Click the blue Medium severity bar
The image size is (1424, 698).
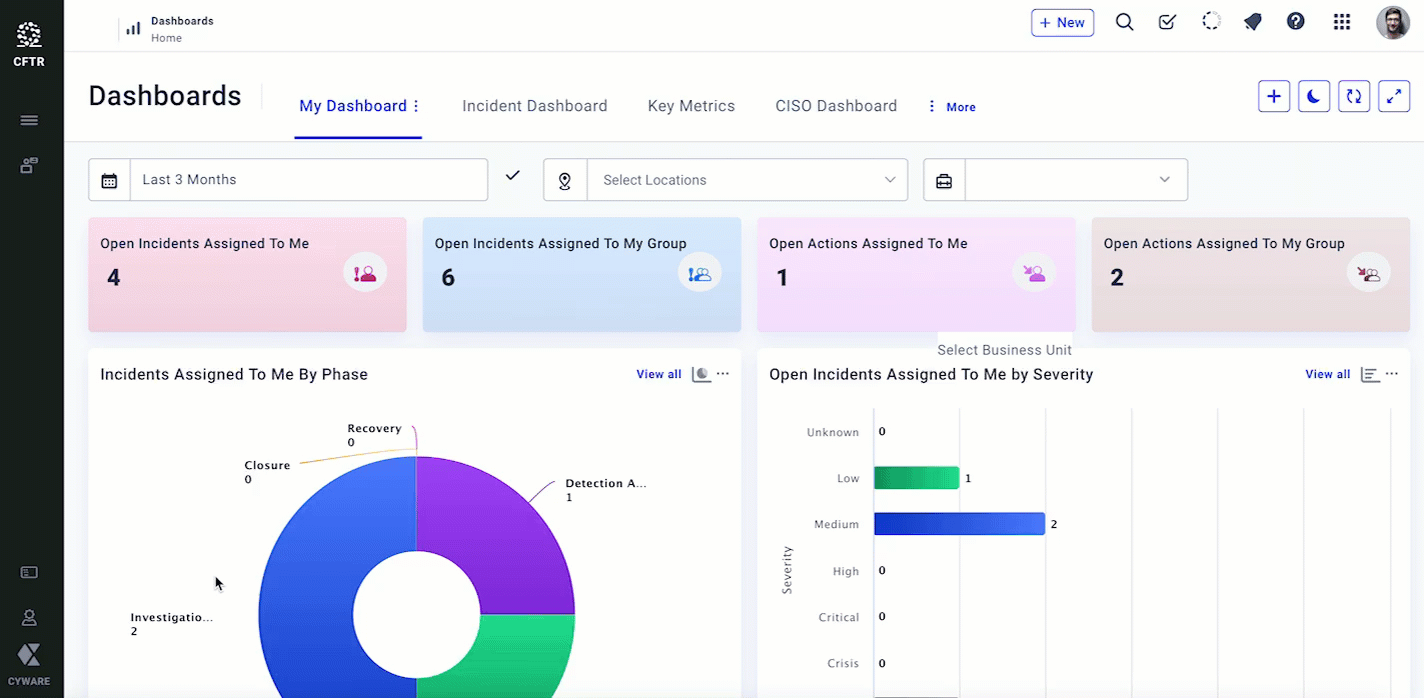[958, 524]
